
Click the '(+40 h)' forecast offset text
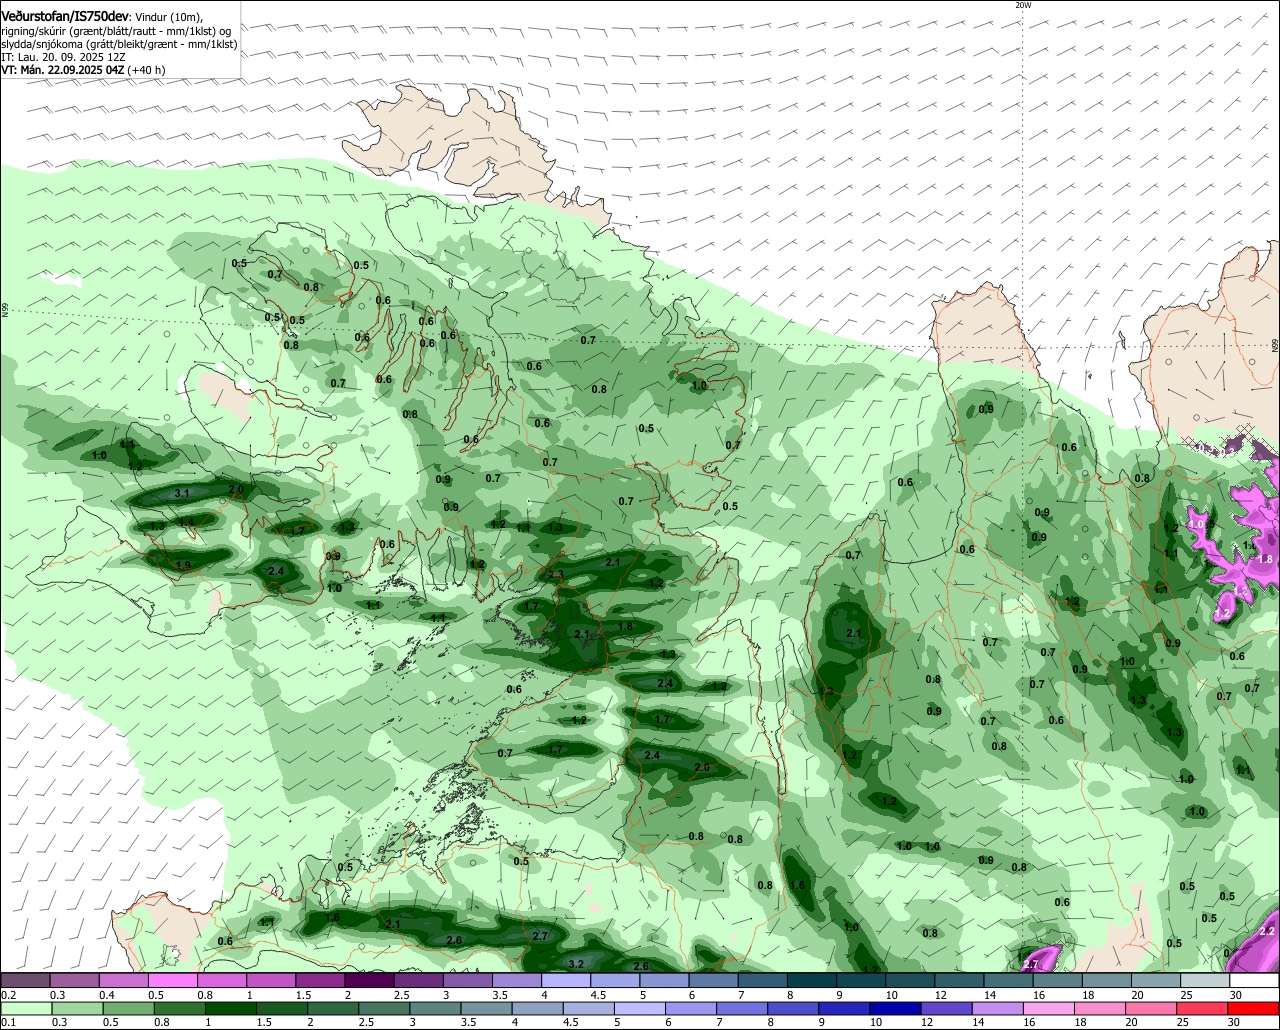point(146,70)
